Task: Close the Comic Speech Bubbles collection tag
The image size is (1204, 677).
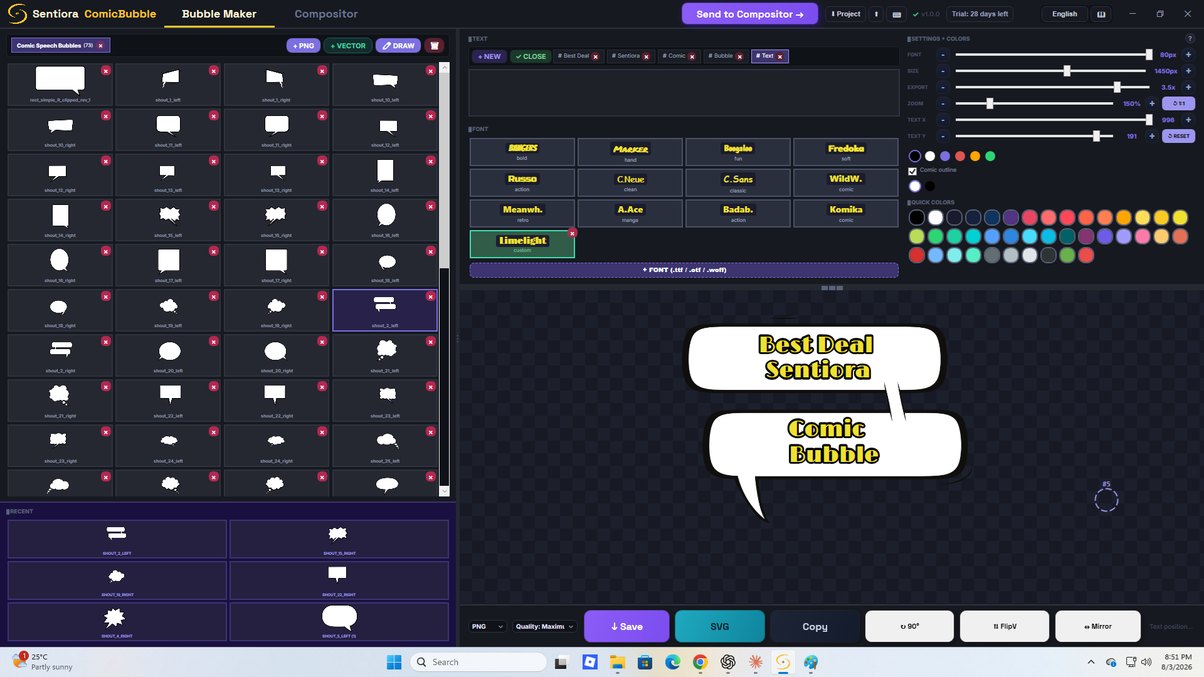Action: click(x=100, y=45)
